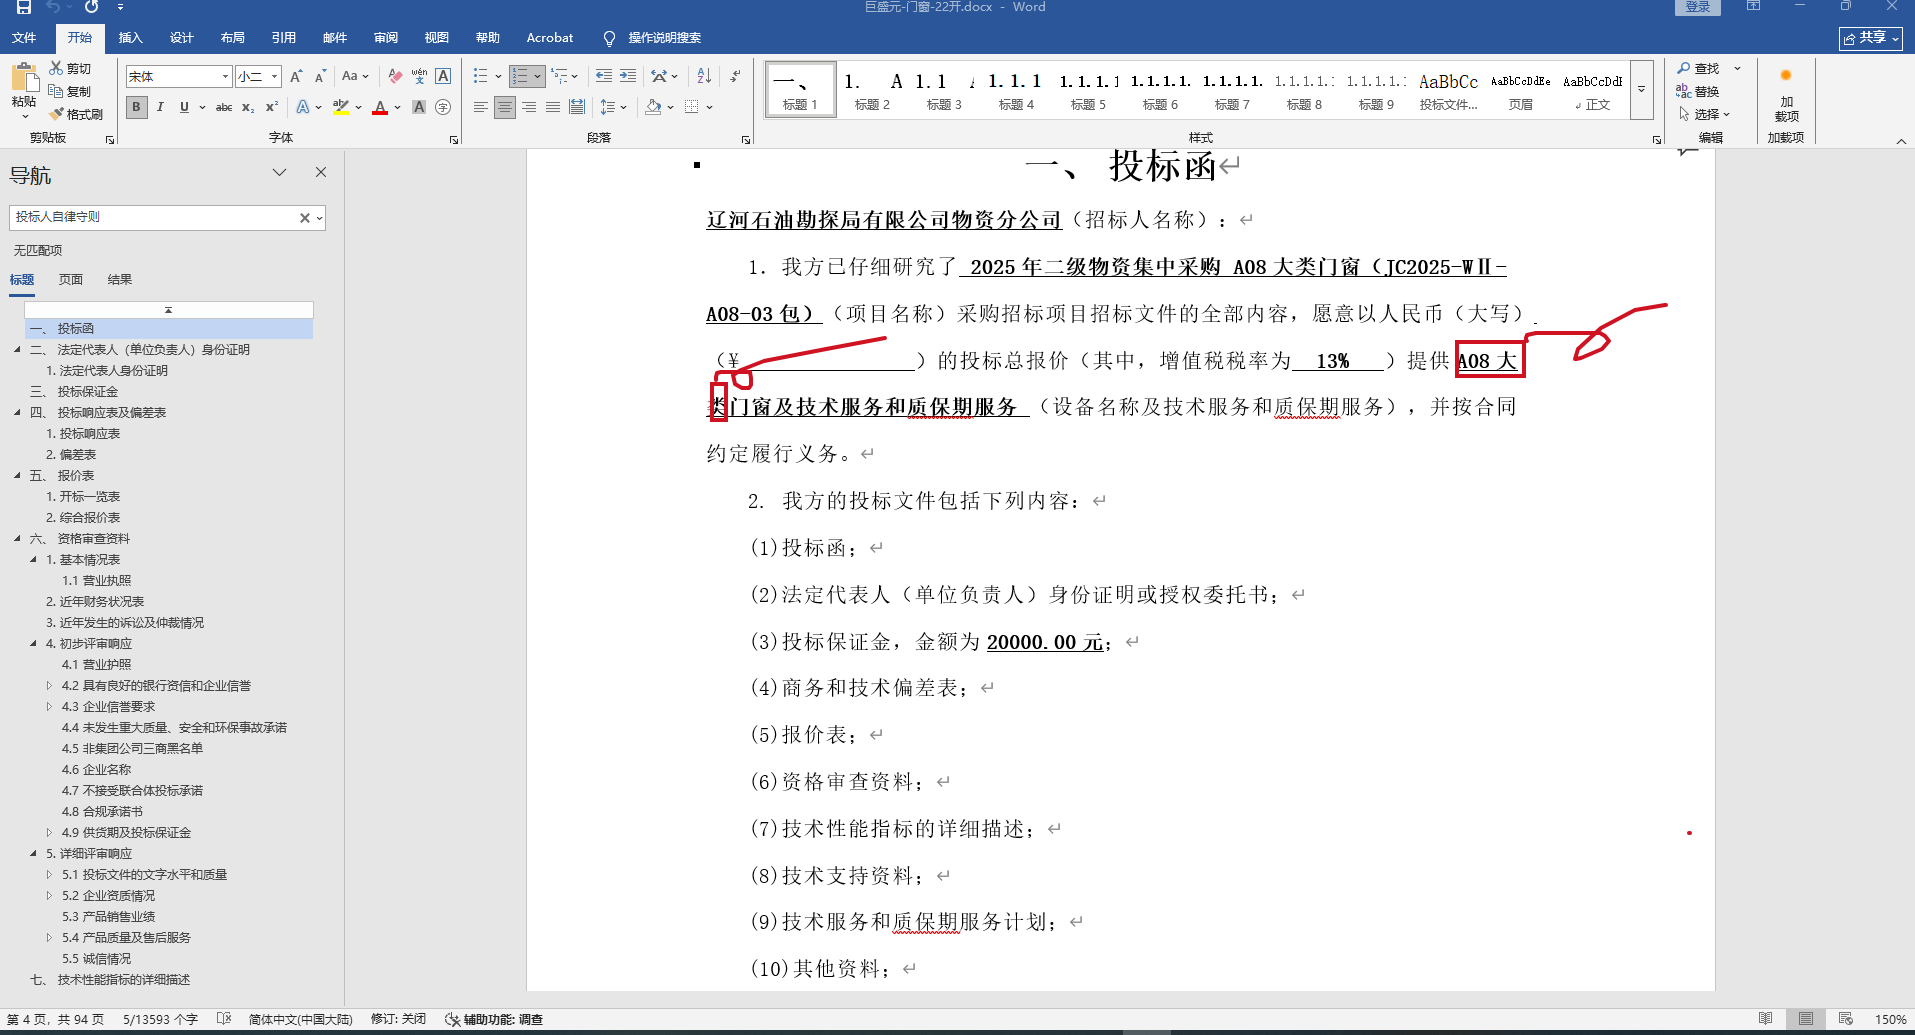The height and width of the screenshot is (1035, 1915).
Task: Toggle center alignment
Action: 505,107
